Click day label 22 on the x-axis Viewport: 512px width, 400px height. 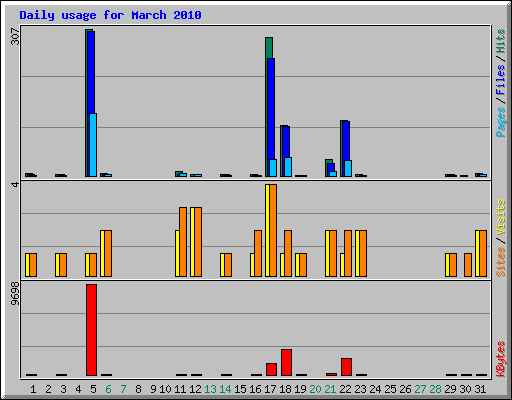pos(345,389)
